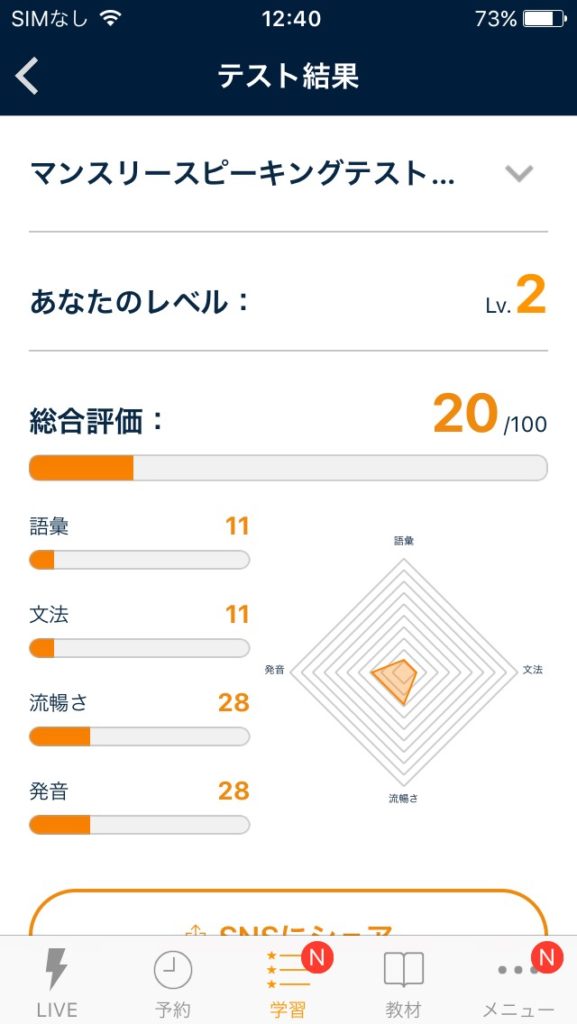Open the LIVE lightning bolt icon
The height and width of the screenshot is (1024, 577).
coord(56,970)
